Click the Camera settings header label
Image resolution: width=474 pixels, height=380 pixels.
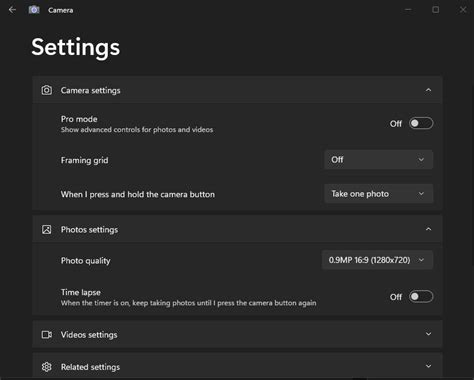90,91
